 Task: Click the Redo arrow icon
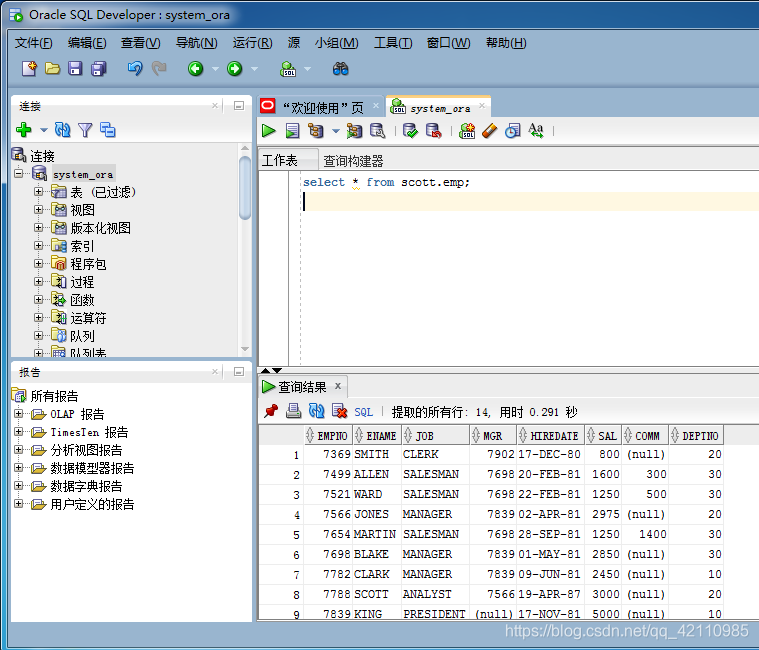tap(159, 69)
